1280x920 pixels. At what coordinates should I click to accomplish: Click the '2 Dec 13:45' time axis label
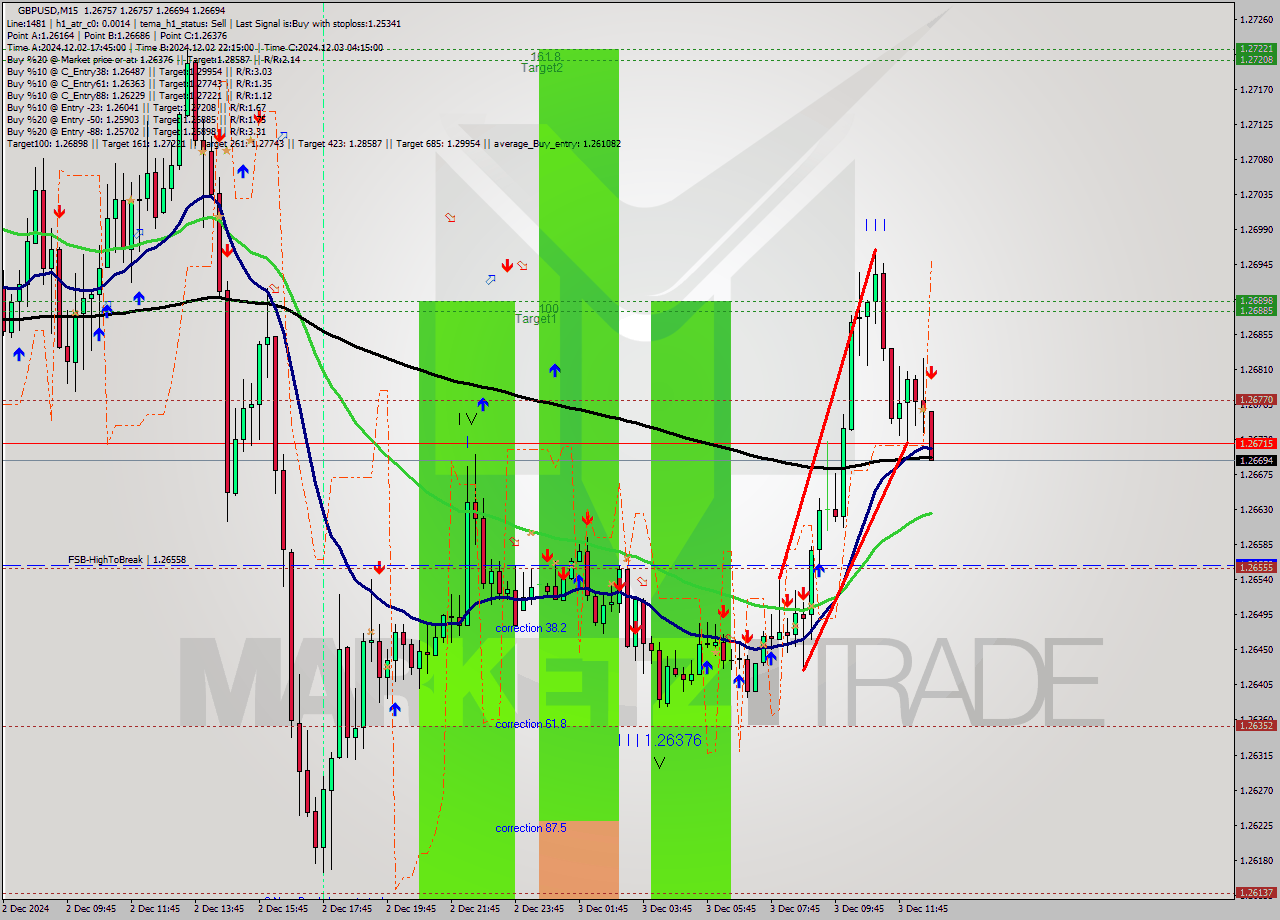coord(219,909)
